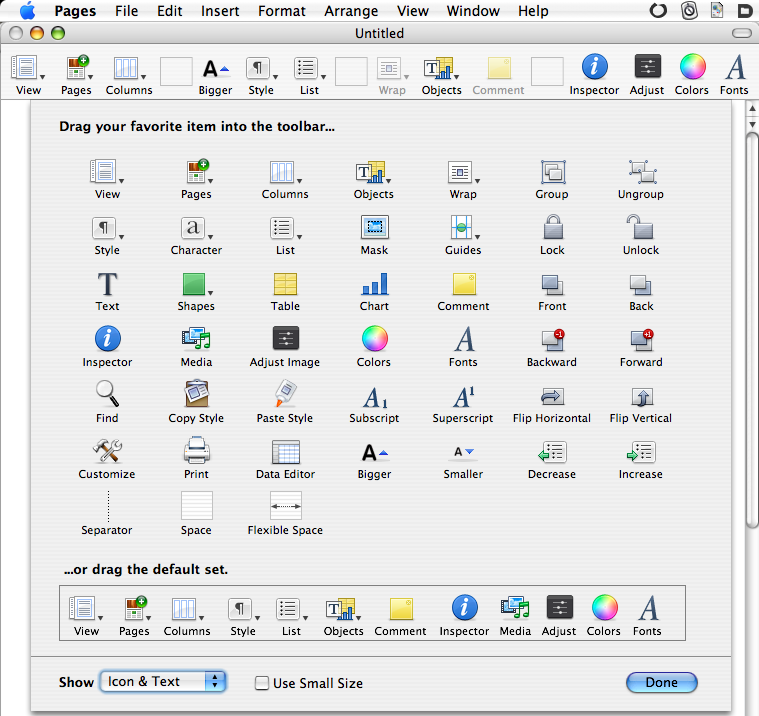Screen dimensions: 759x716
Task: Select the Flip Horizontal icon
Action: [x=552, y=396]
